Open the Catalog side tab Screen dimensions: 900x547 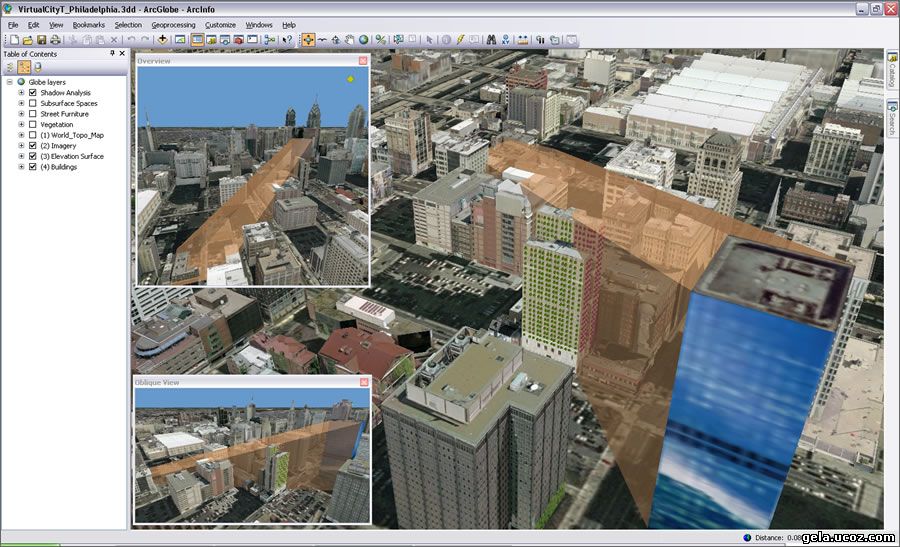coord(893,69)
